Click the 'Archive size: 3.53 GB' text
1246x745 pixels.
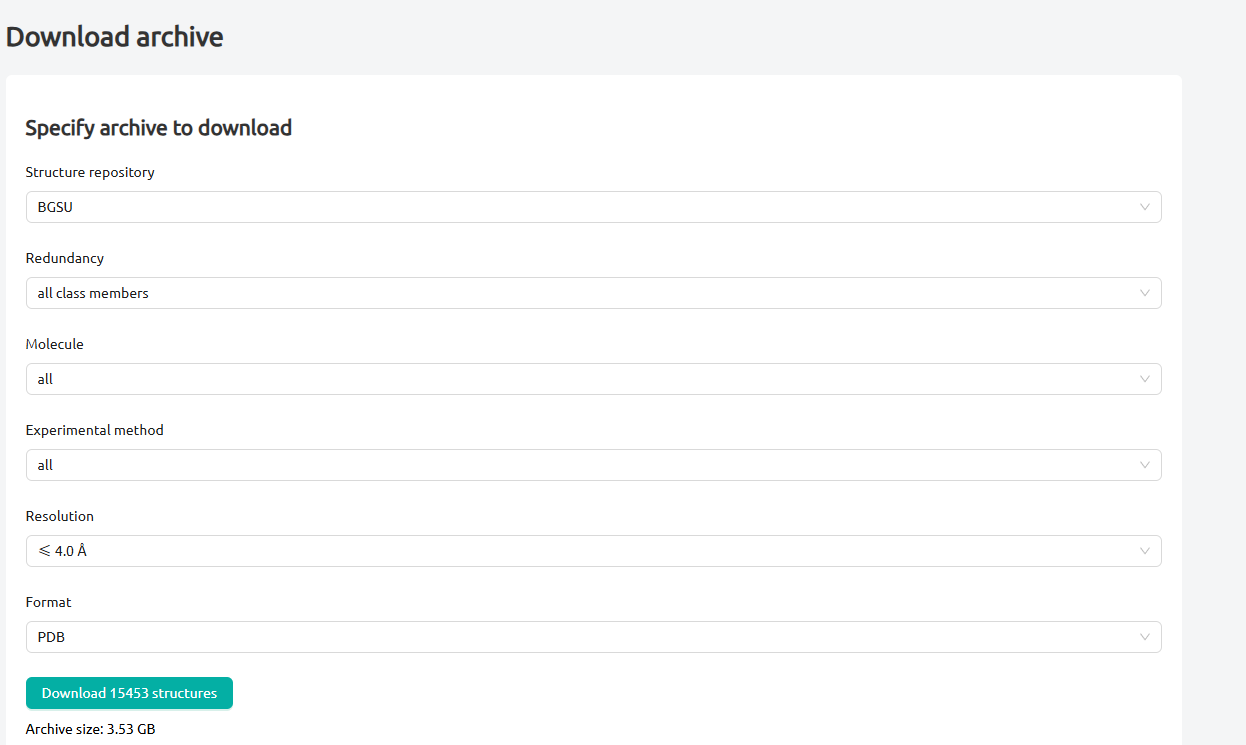(x=90, y=729)
